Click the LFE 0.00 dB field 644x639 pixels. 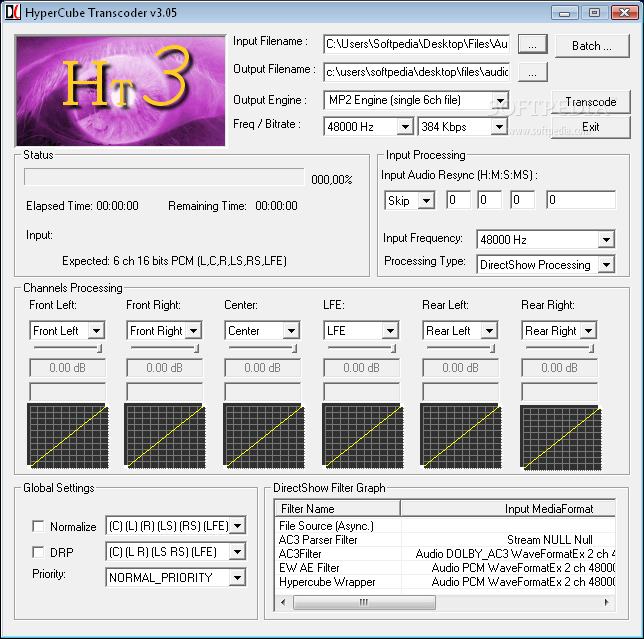pos(361,368)
